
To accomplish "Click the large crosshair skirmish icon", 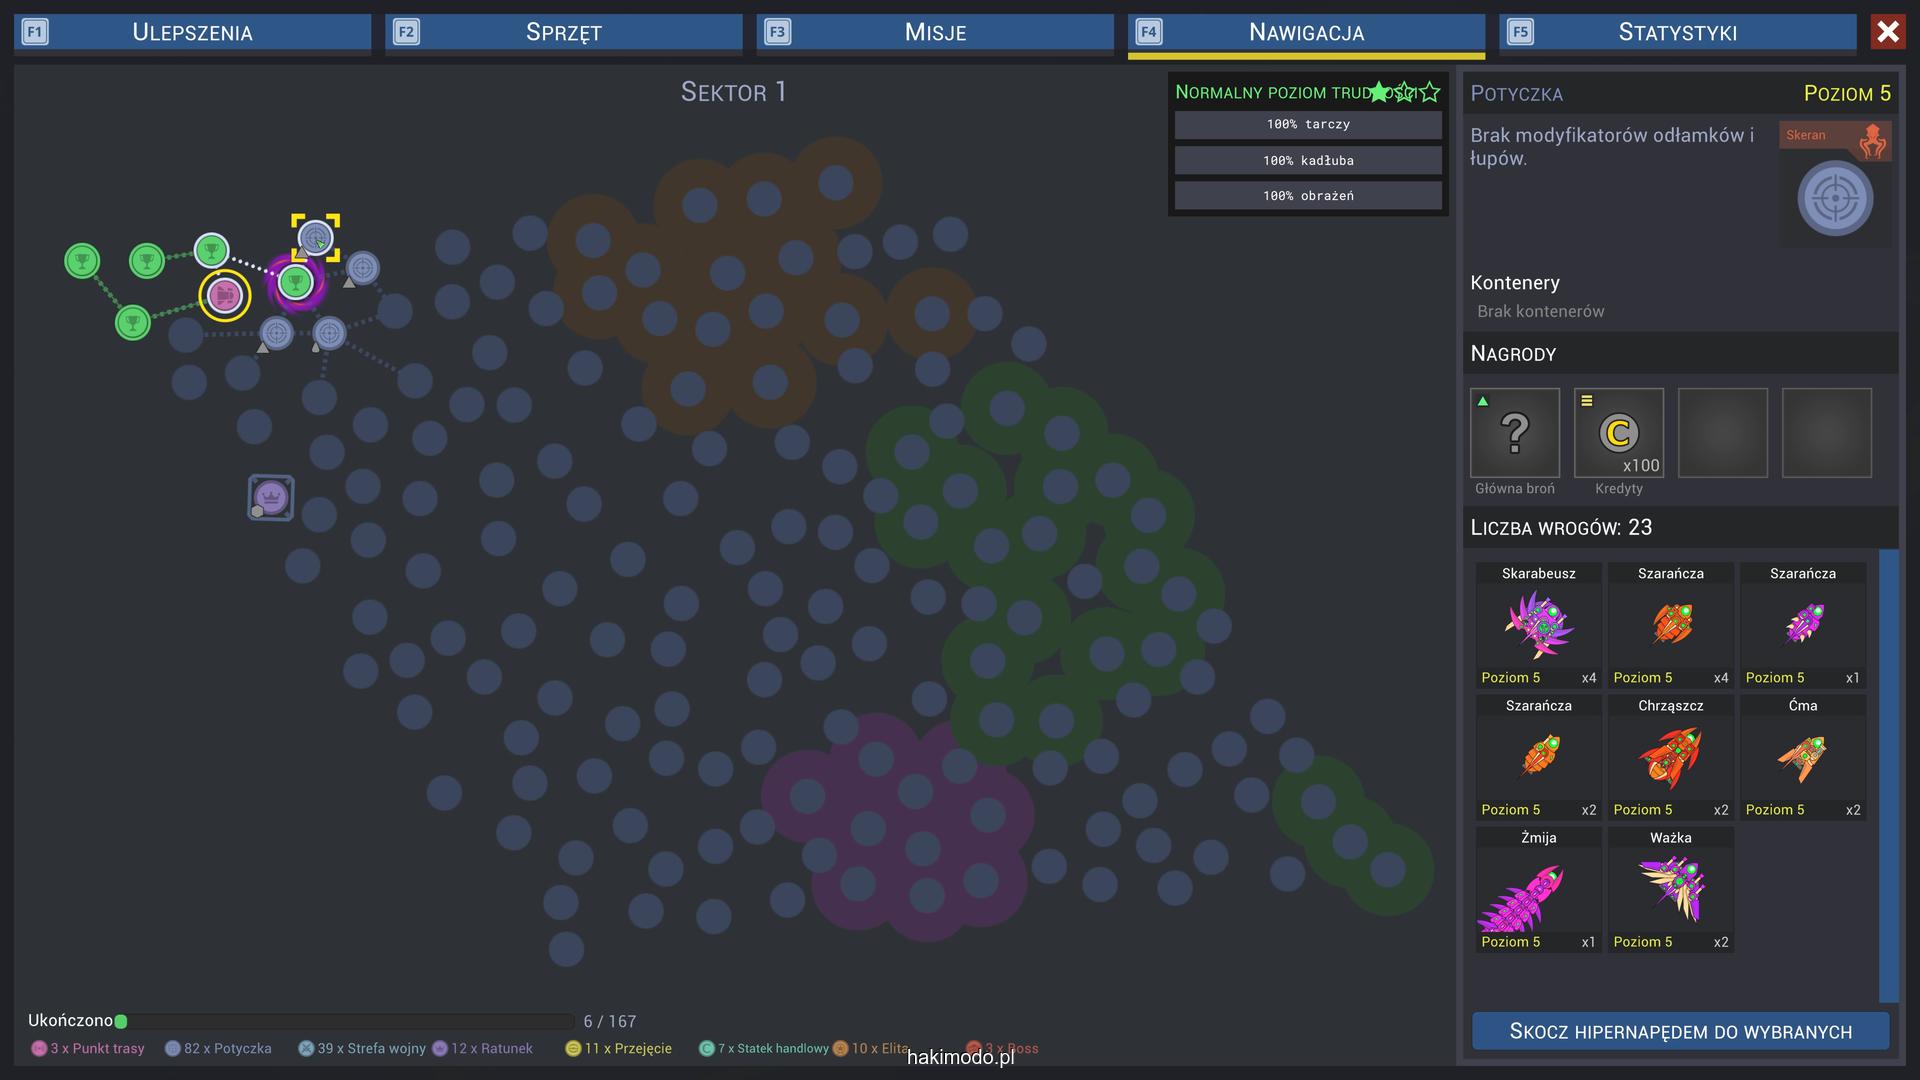I will point(1834,199).
